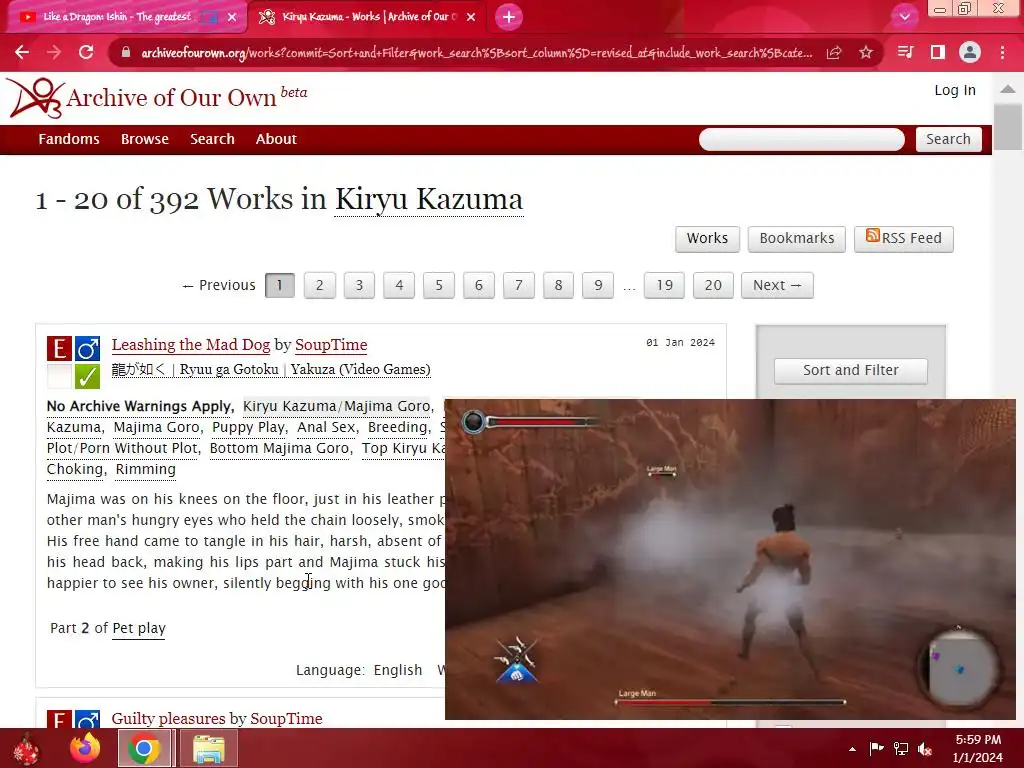Go to results page 5
Image resolution: width=1024 pixels, height=768 pixels.
click(x=439, y=285)
